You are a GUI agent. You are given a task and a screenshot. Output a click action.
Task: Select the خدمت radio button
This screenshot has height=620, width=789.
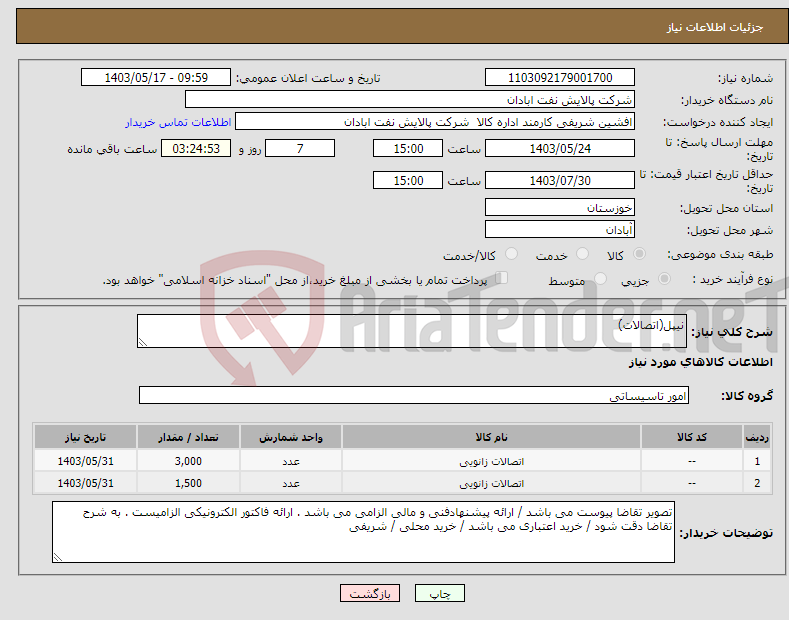[x=582, y=254]
